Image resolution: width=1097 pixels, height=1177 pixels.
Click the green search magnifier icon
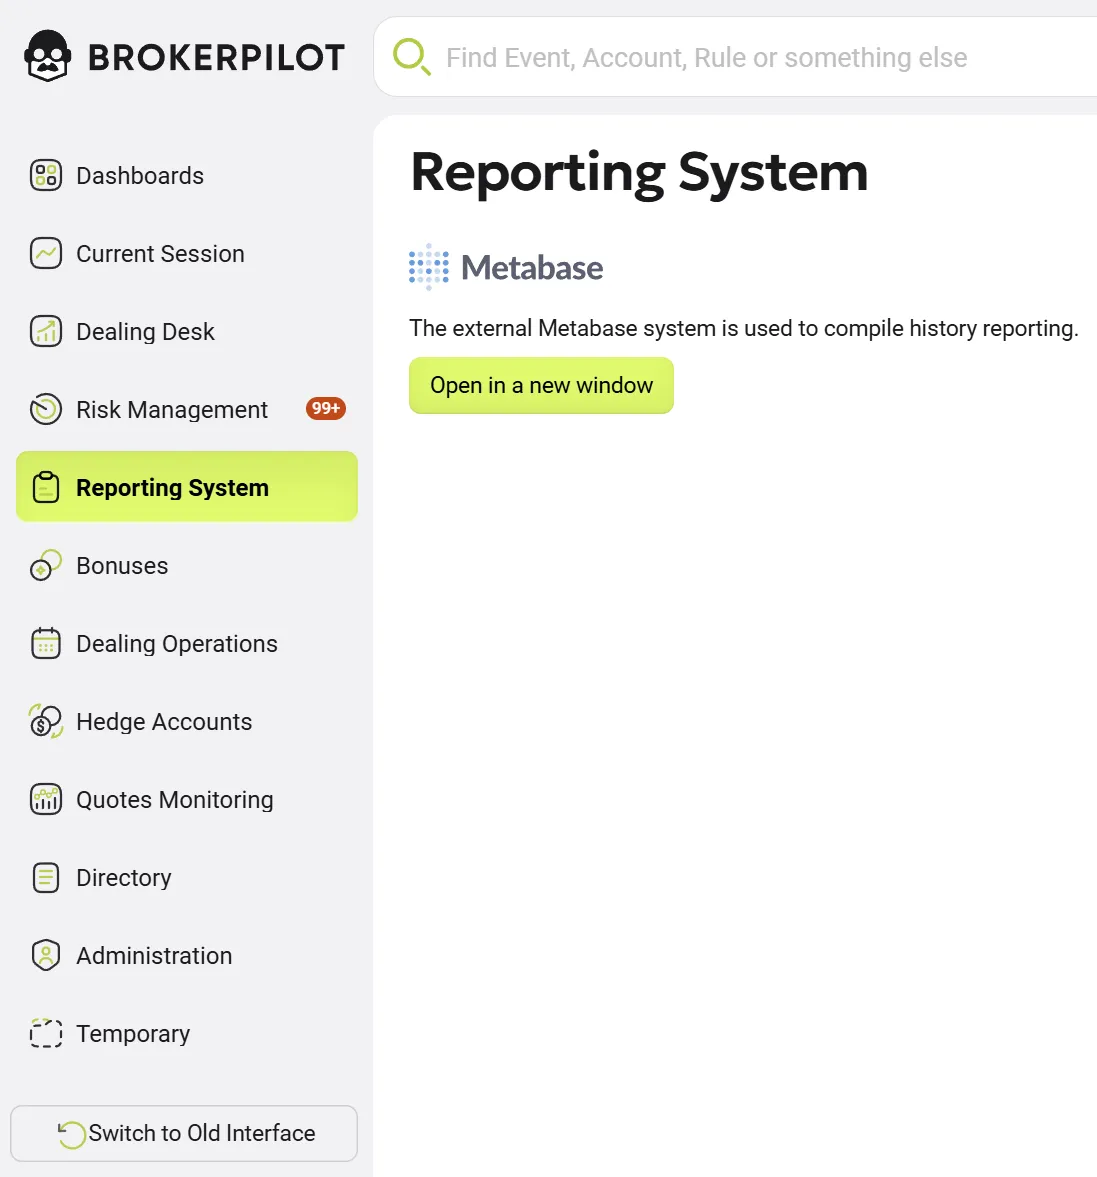tap(411, 57)
